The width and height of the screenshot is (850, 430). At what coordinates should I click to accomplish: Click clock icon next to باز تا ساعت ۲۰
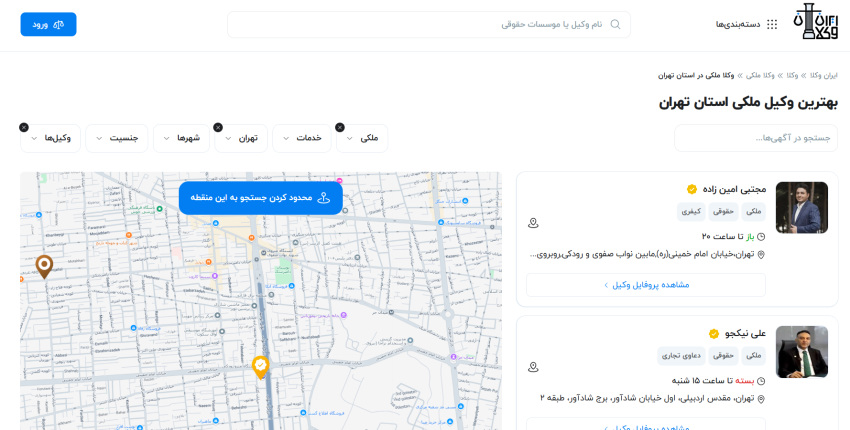click(x=761, y=237)
